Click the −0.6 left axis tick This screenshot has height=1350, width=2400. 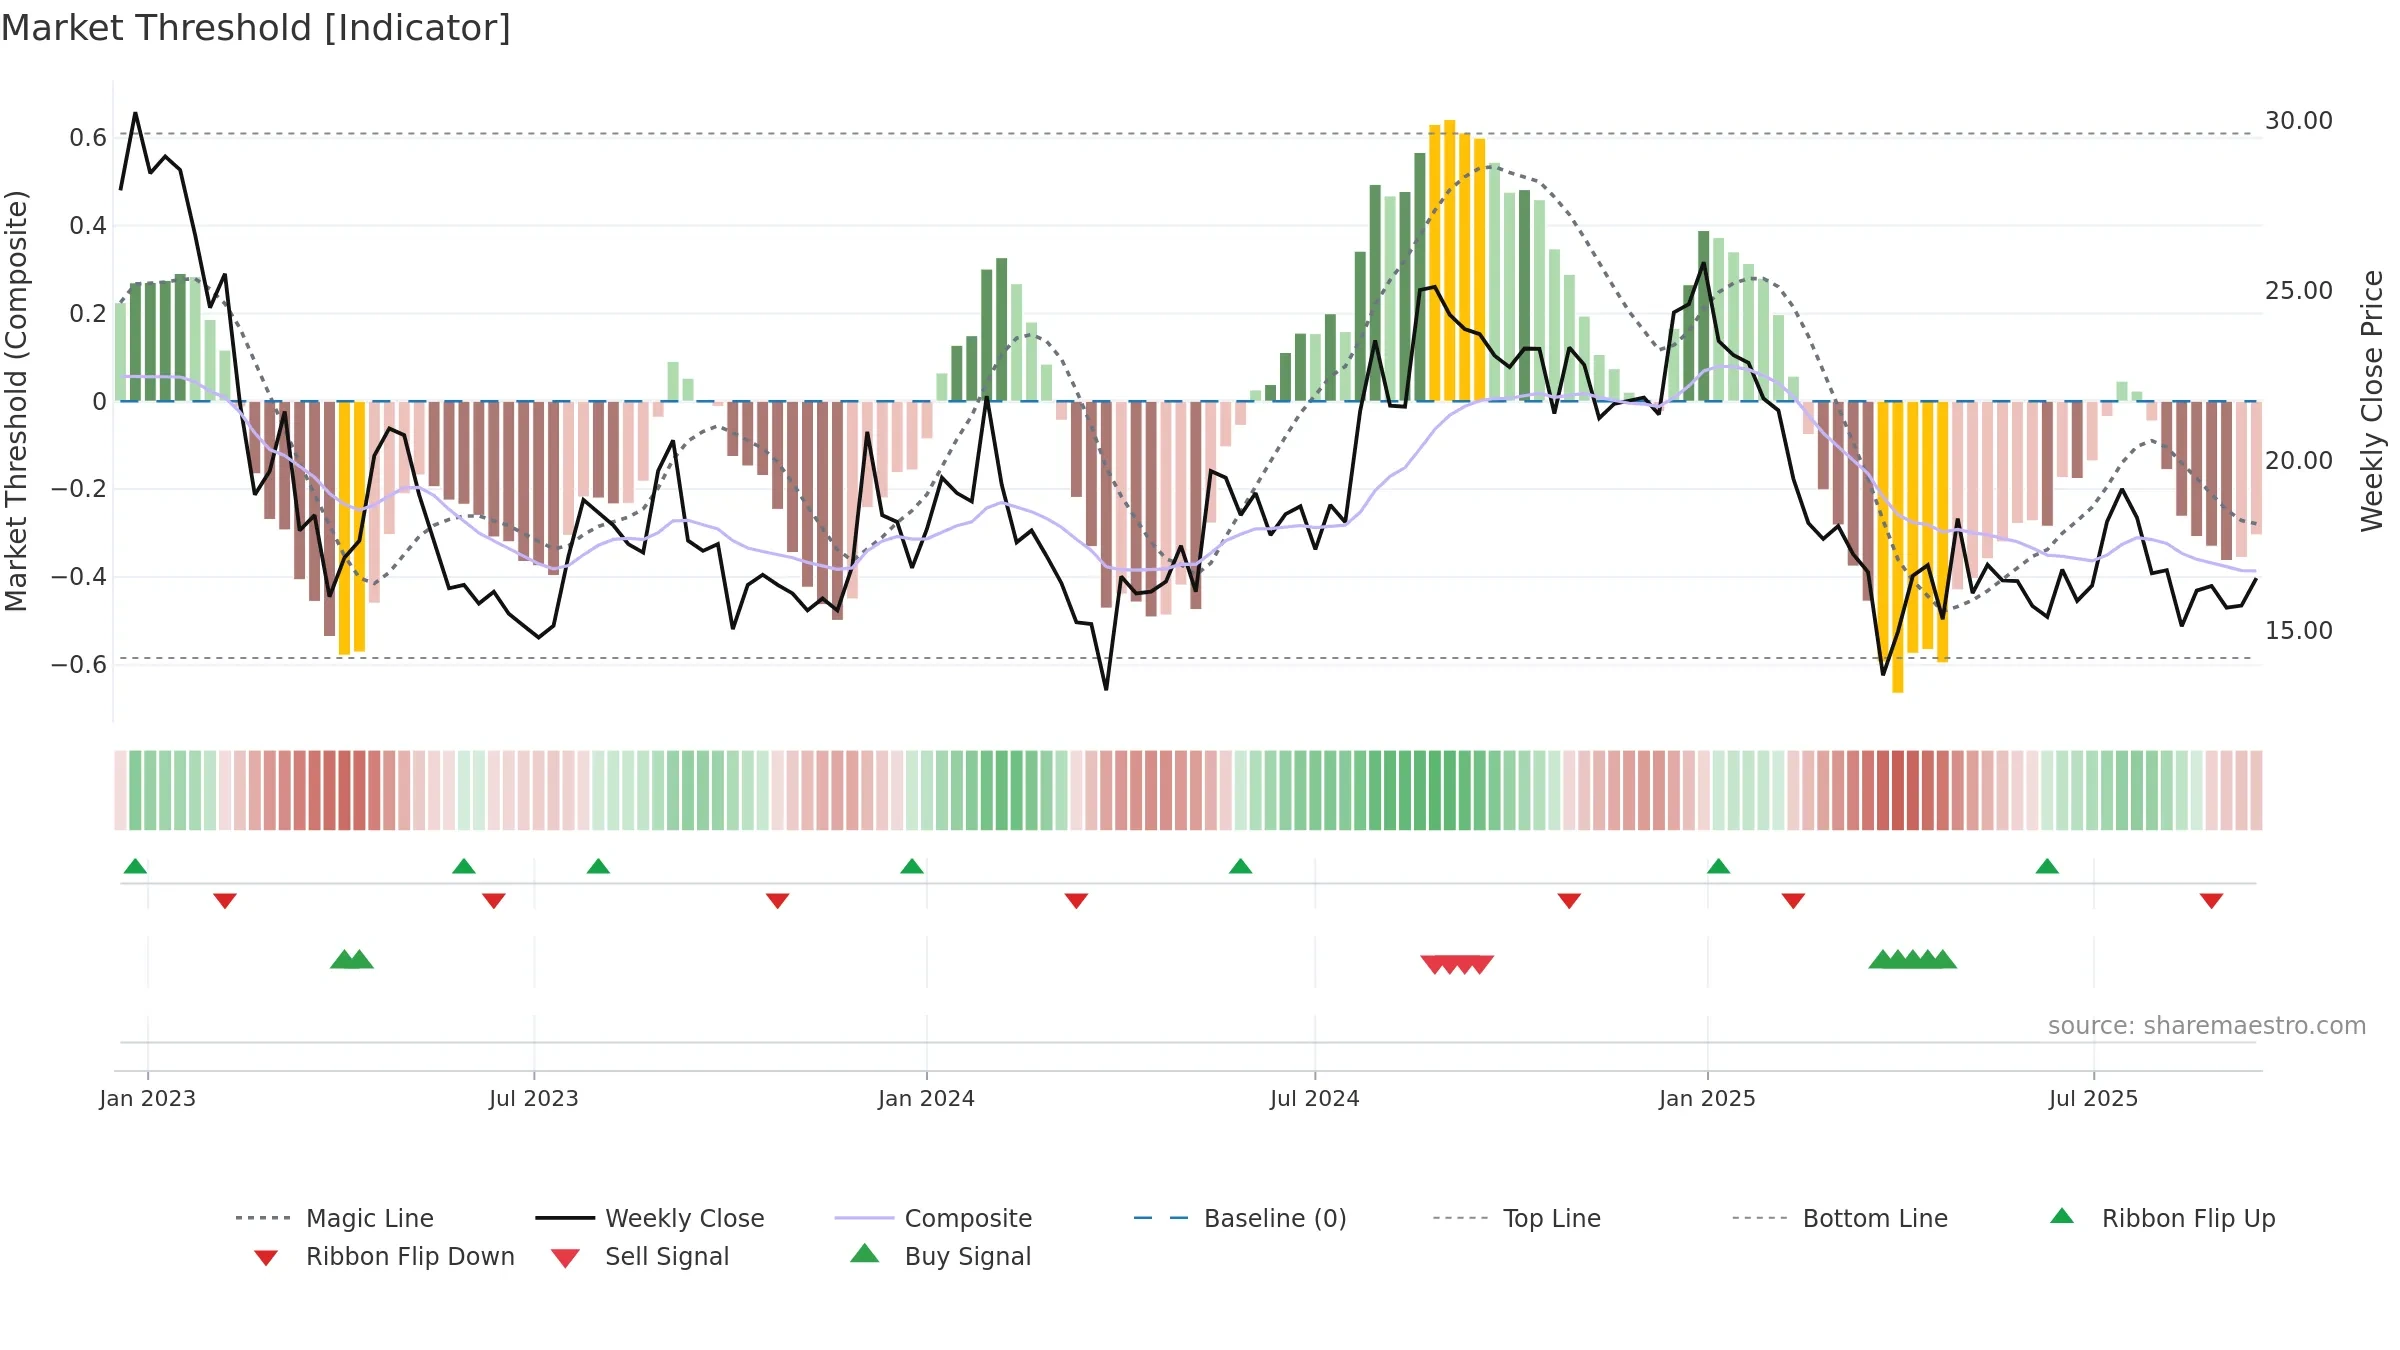point(79,665)
